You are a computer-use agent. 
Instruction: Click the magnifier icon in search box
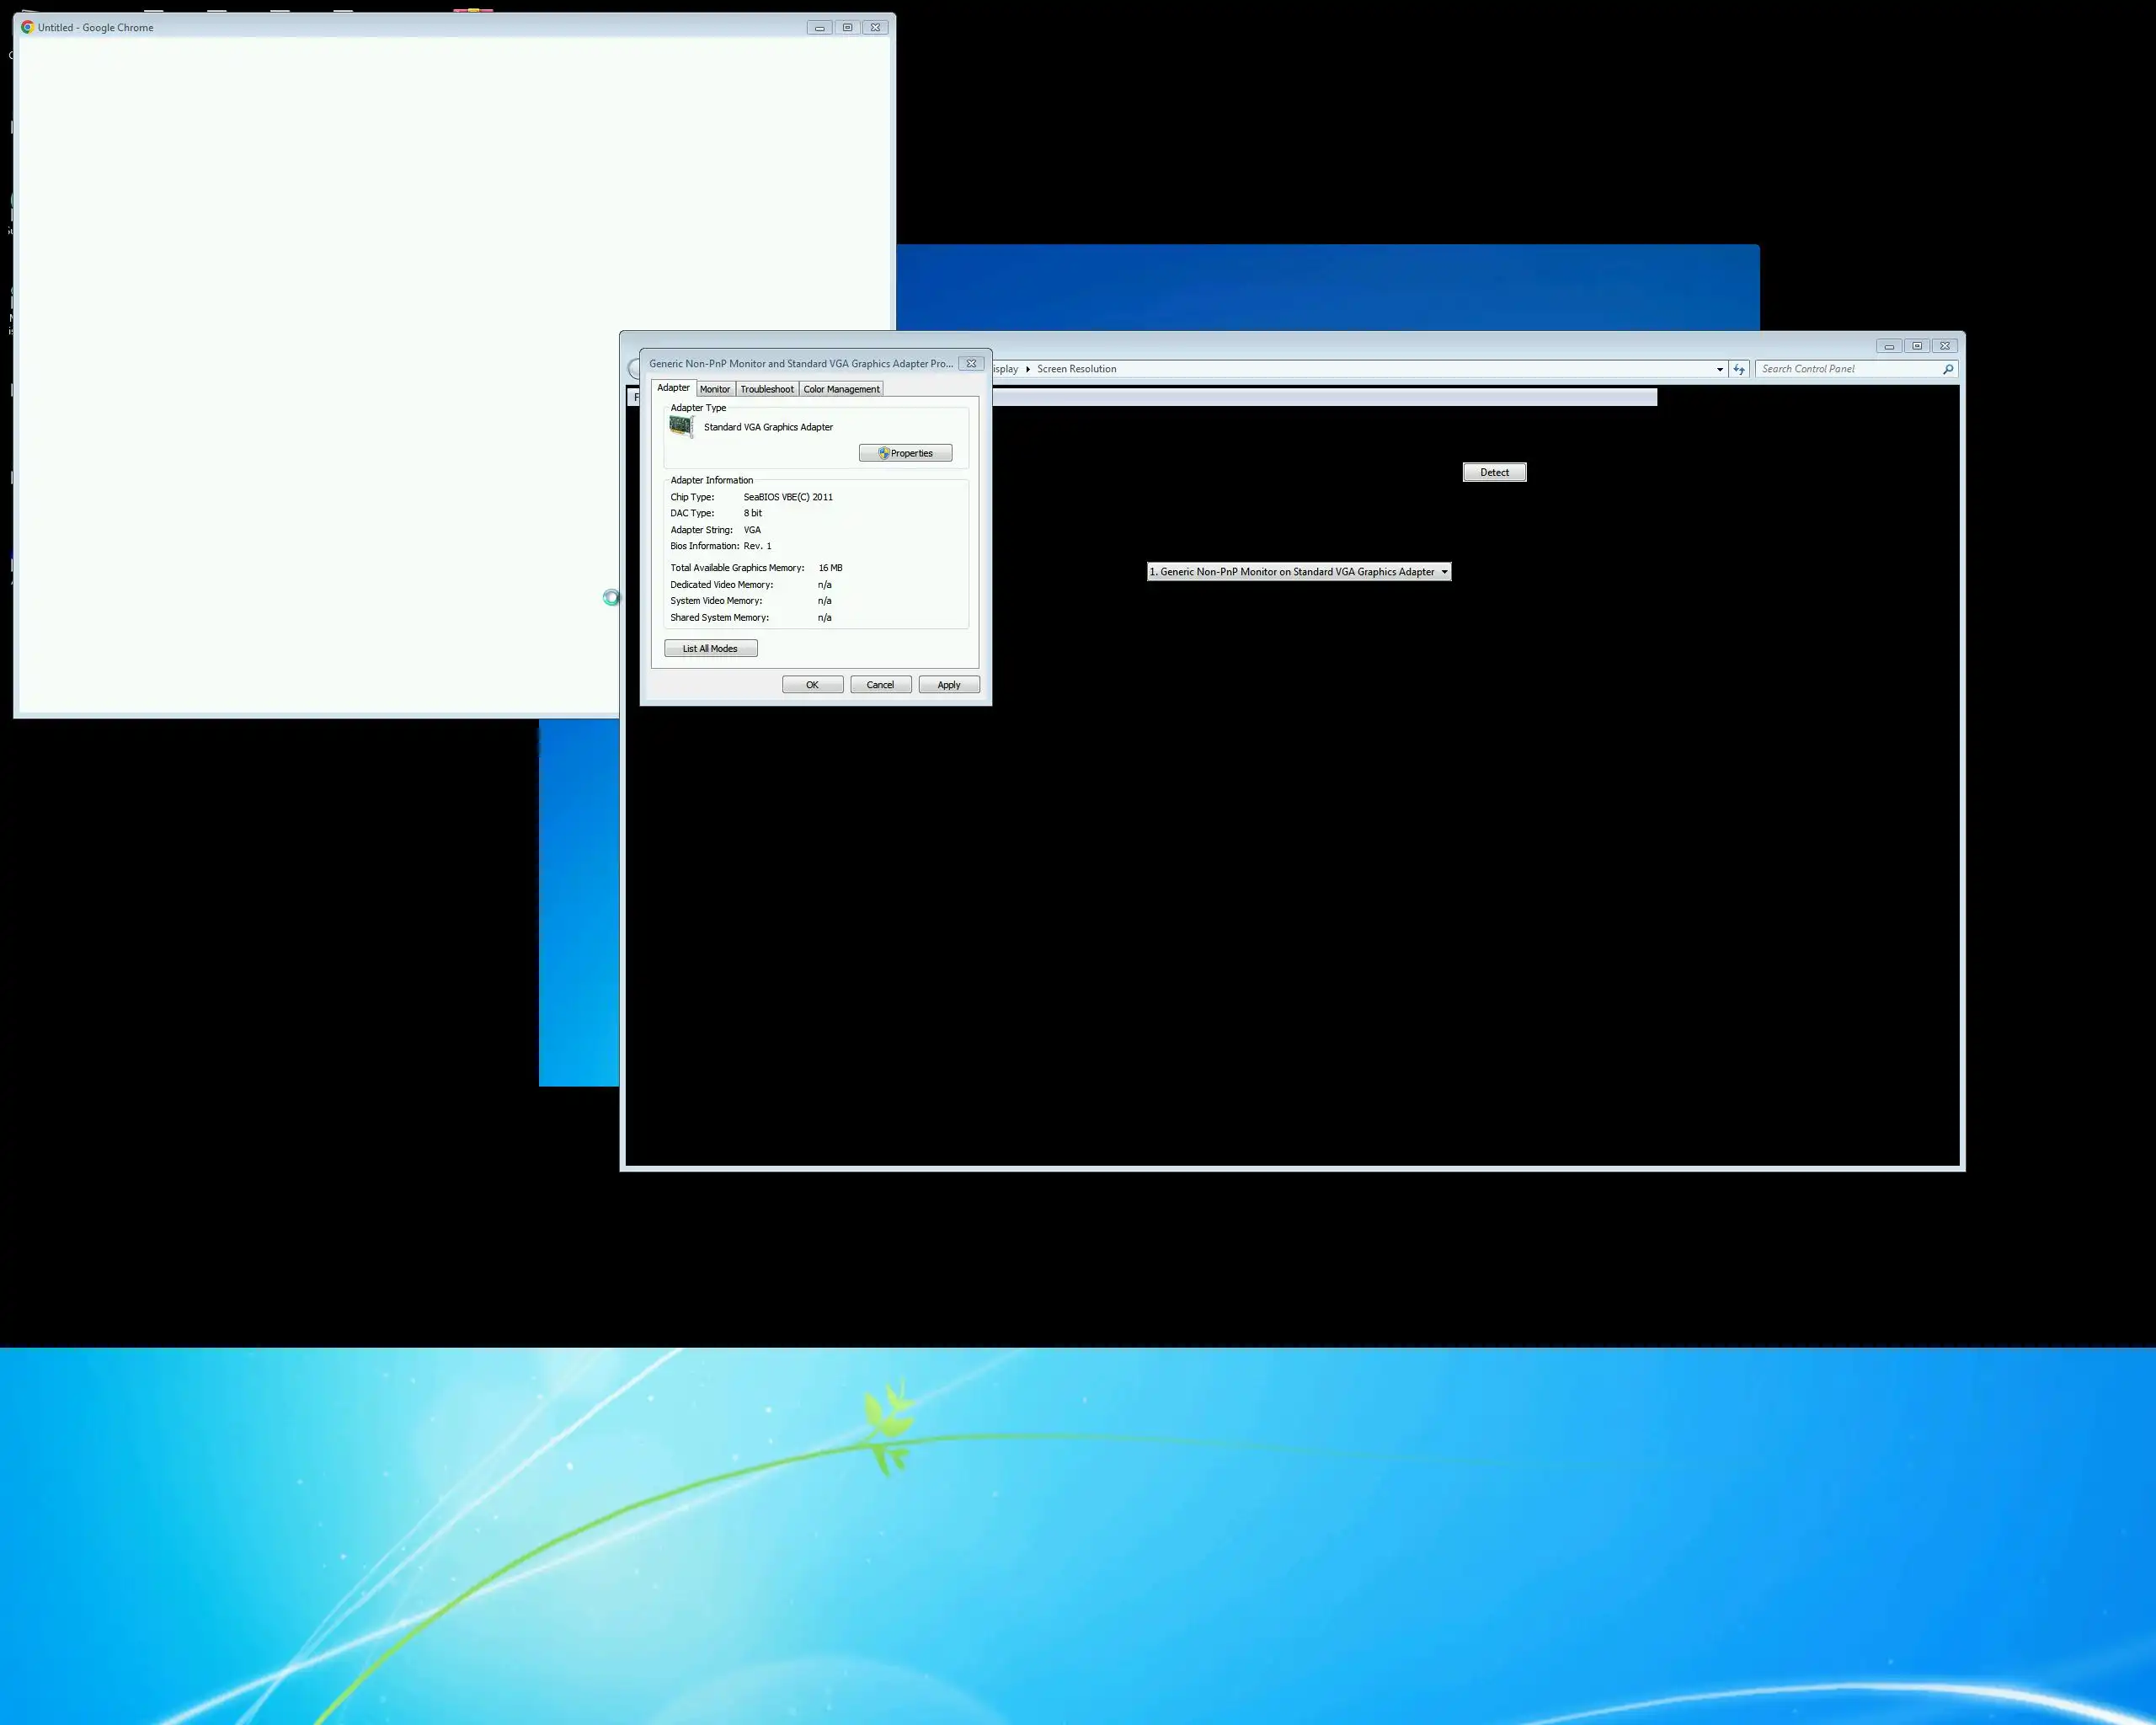click(x=1947, y=369)
